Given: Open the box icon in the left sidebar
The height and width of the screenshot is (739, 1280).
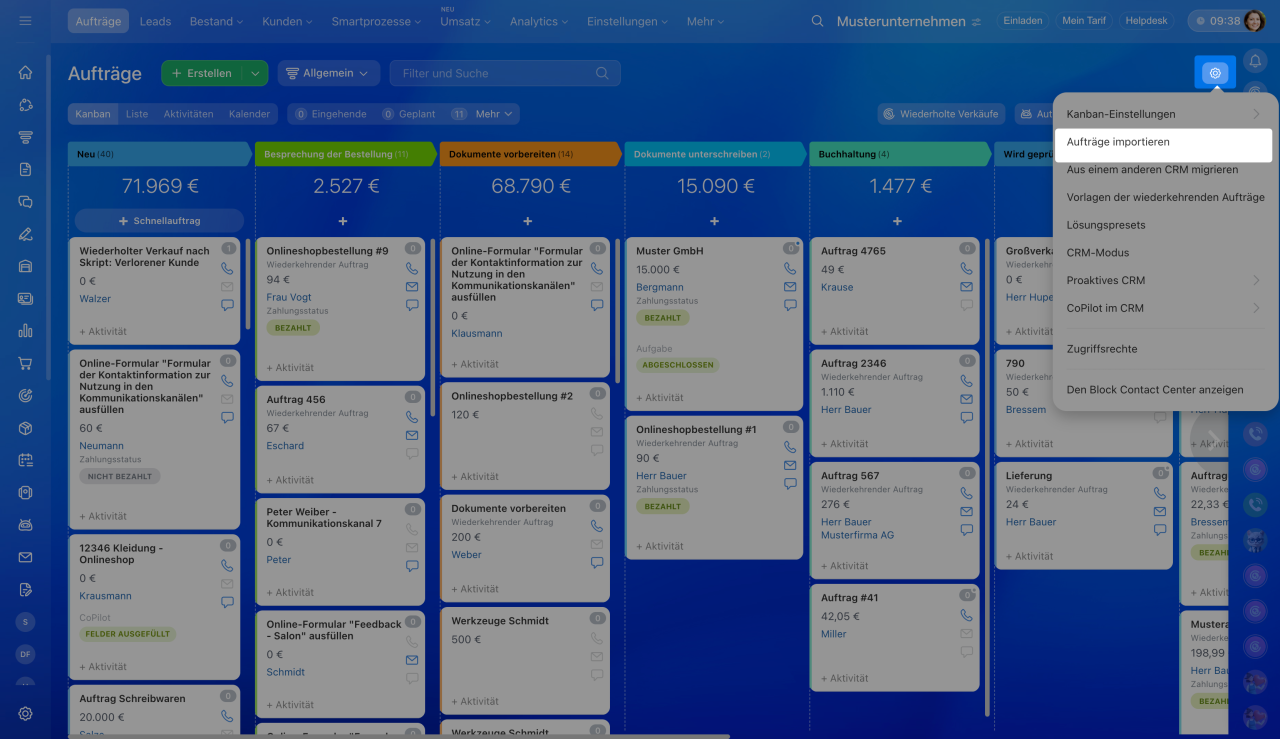Looking at the screenshot, I should point(25,428).
